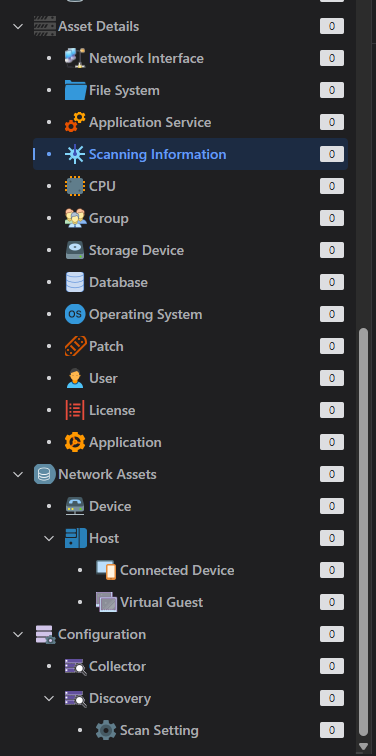Select the User label text
The height and width of the screenshot is (756, 376).
pos(103,378)
